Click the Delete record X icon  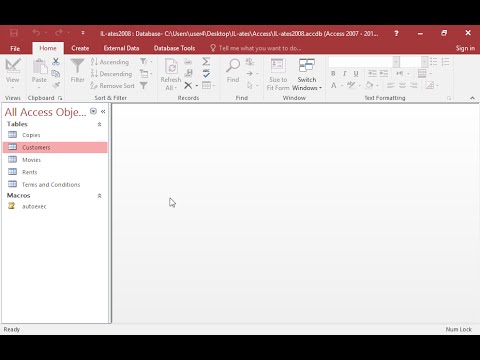(188, 86)
